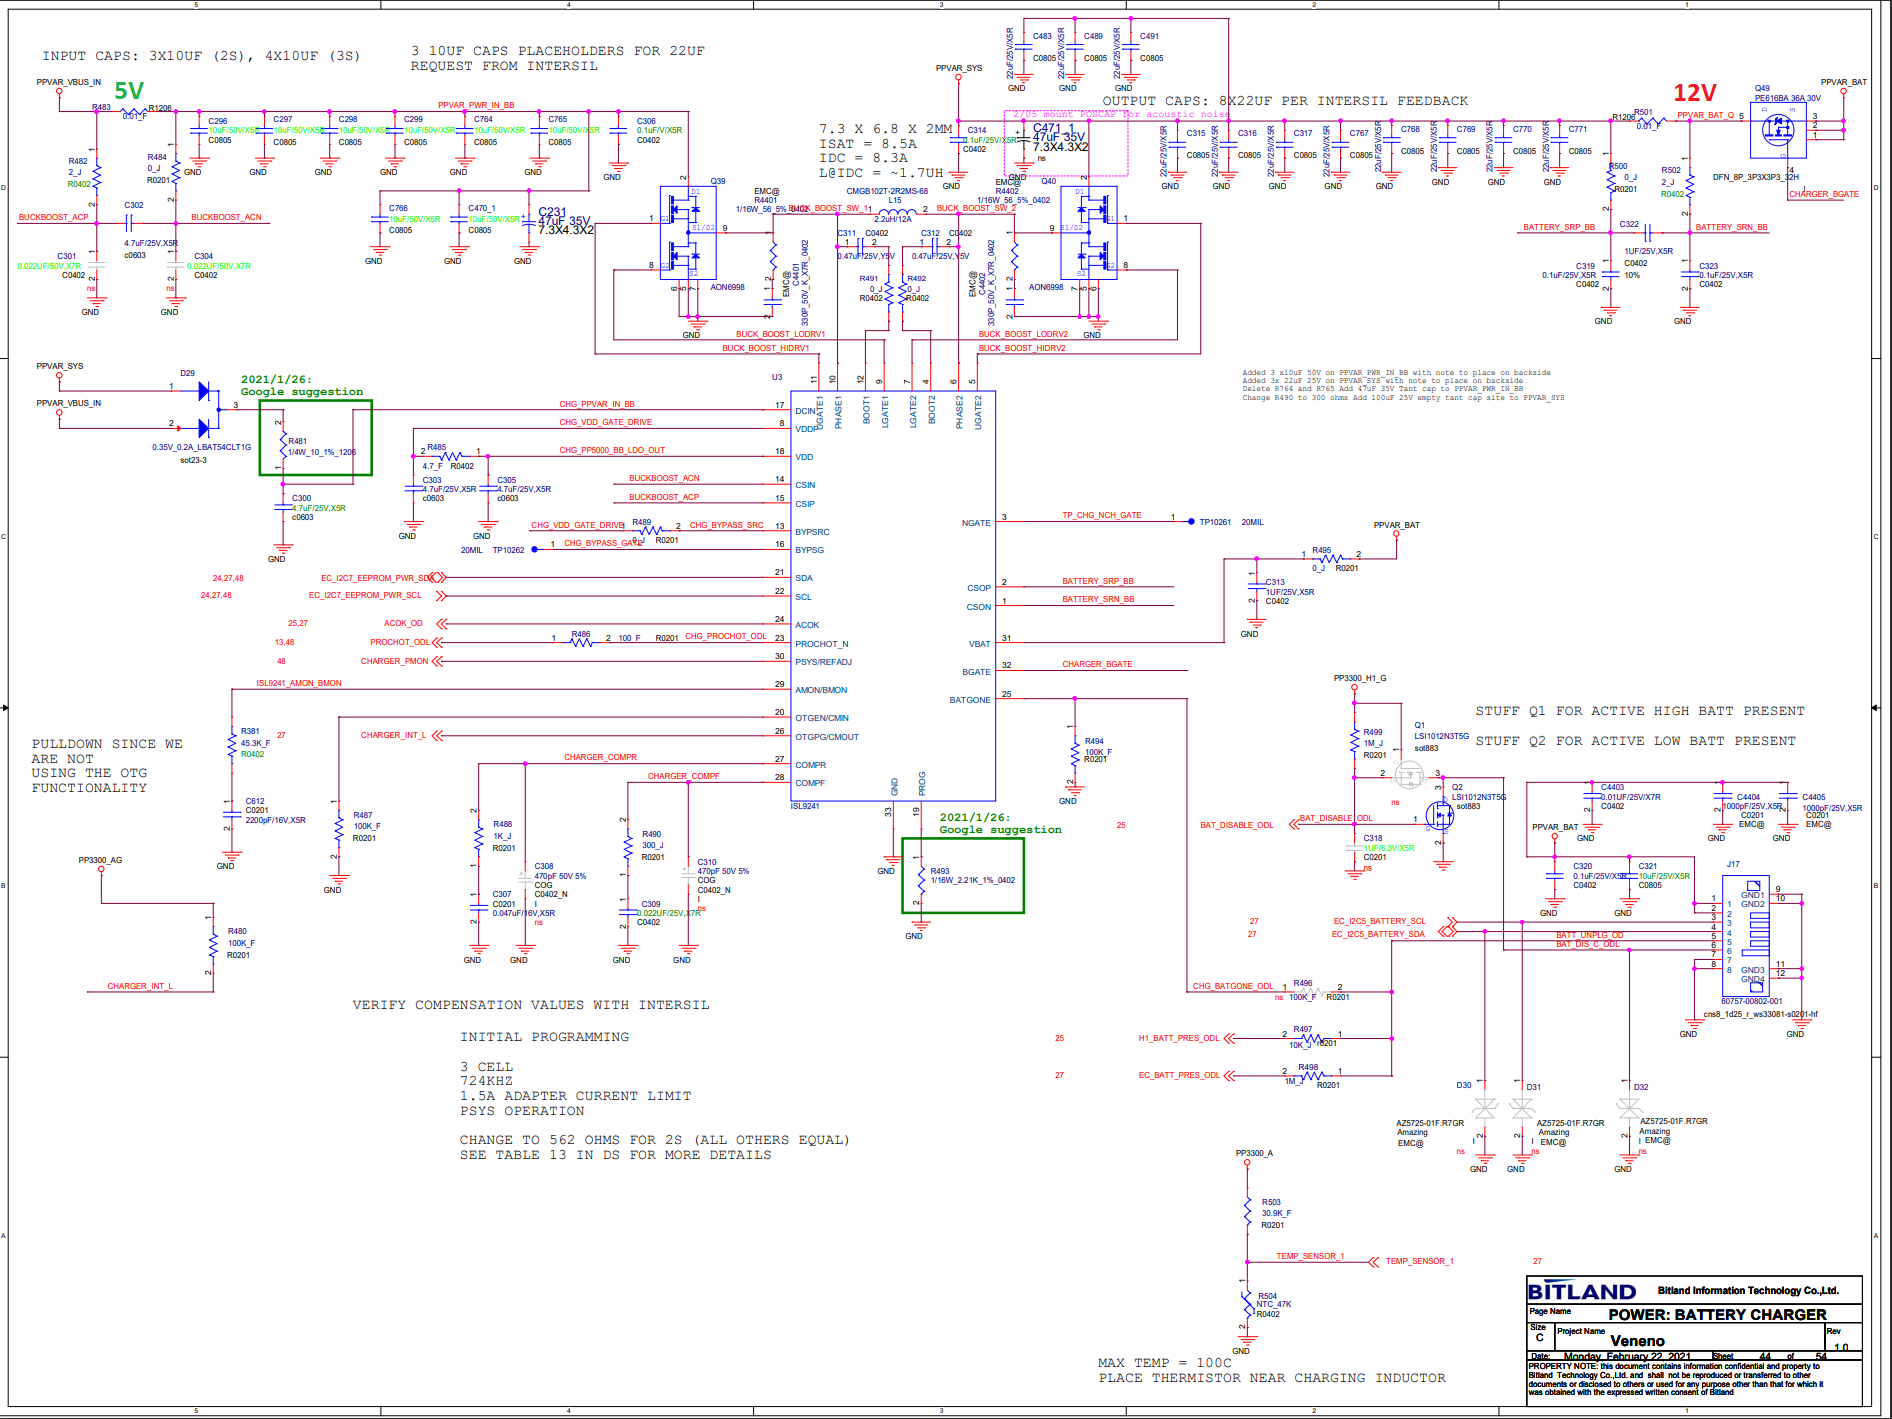The height and width of the screenshot is (1419, 1892).
Task: Click the red 12V voltage label
Action: coord(1694,93)
